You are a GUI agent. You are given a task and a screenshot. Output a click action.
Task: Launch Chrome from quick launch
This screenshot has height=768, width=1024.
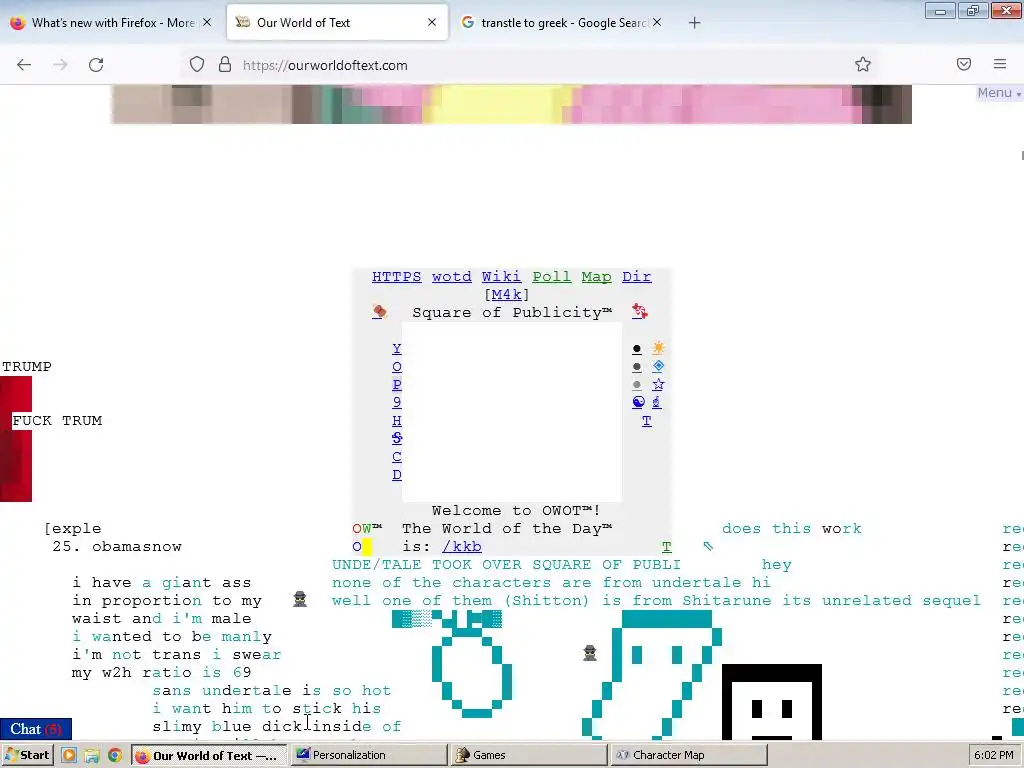tap(115, 756)
